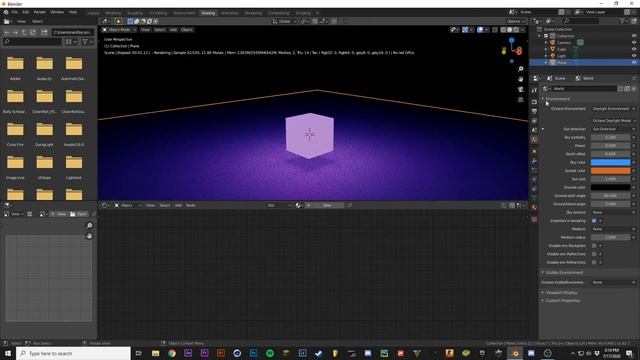
Task: Open Spotify from the Windows taskbar
Action: pyautogui.click(x=270, y=353)
